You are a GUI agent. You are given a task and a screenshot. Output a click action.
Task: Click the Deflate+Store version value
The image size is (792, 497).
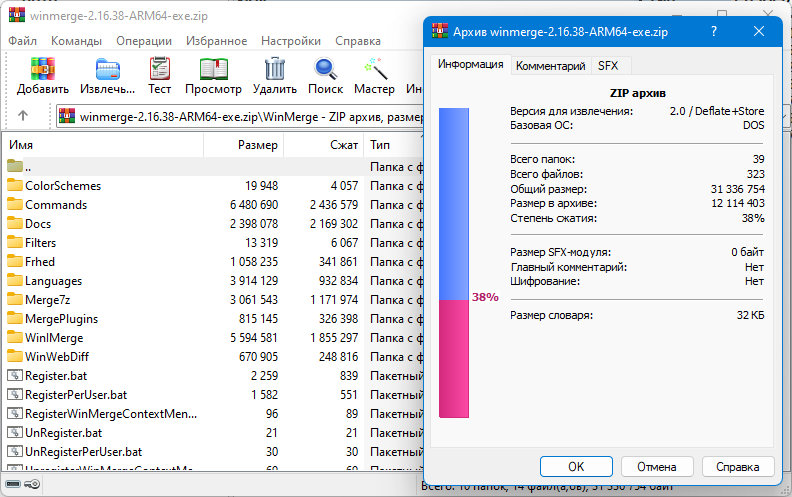[717, 111]
